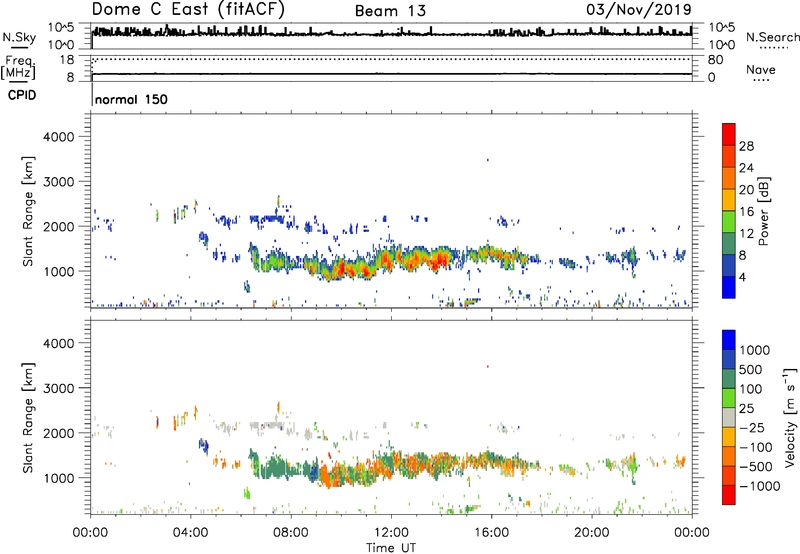
Task: Click the '16:00' time axis tick
Action: (492, 533)
